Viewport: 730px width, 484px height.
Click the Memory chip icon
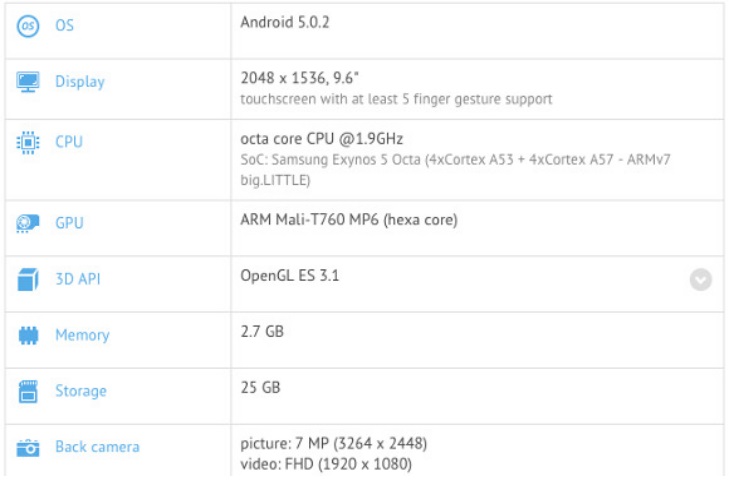[29, 336]
